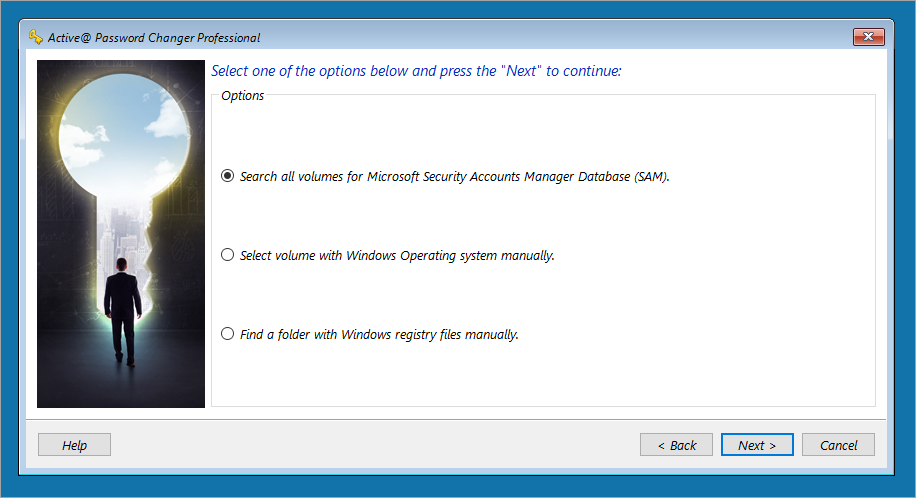Click the man silhouette in the keyhole picture

point(123,312)
